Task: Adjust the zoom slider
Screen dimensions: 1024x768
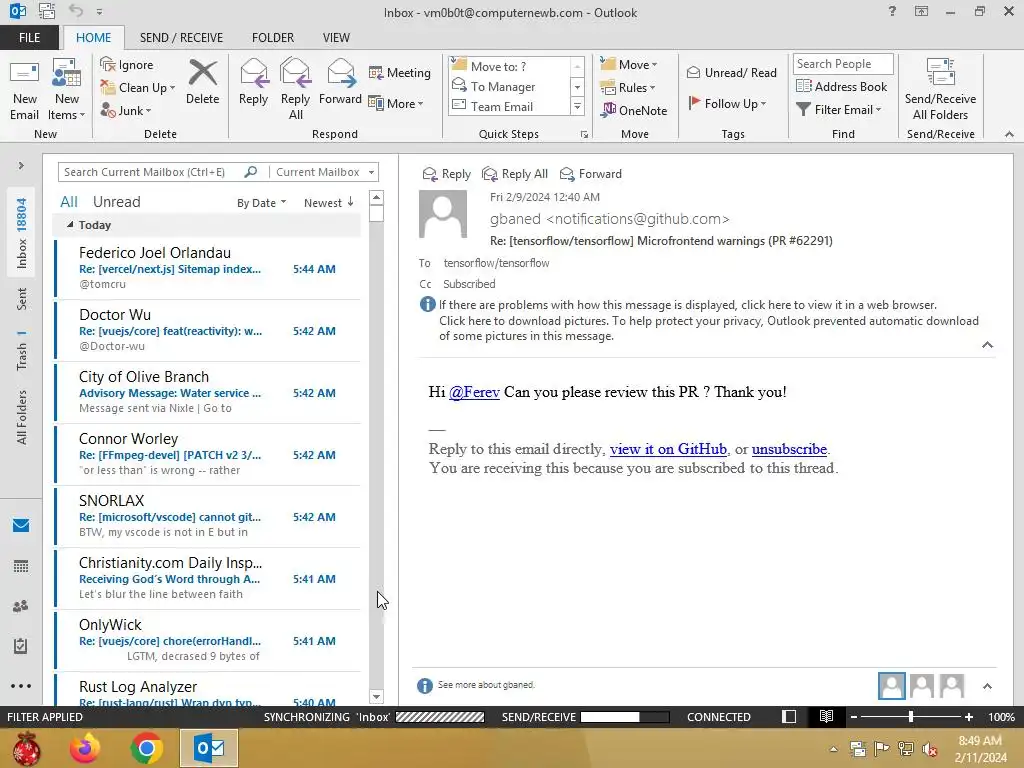Action: coord(910,716)
